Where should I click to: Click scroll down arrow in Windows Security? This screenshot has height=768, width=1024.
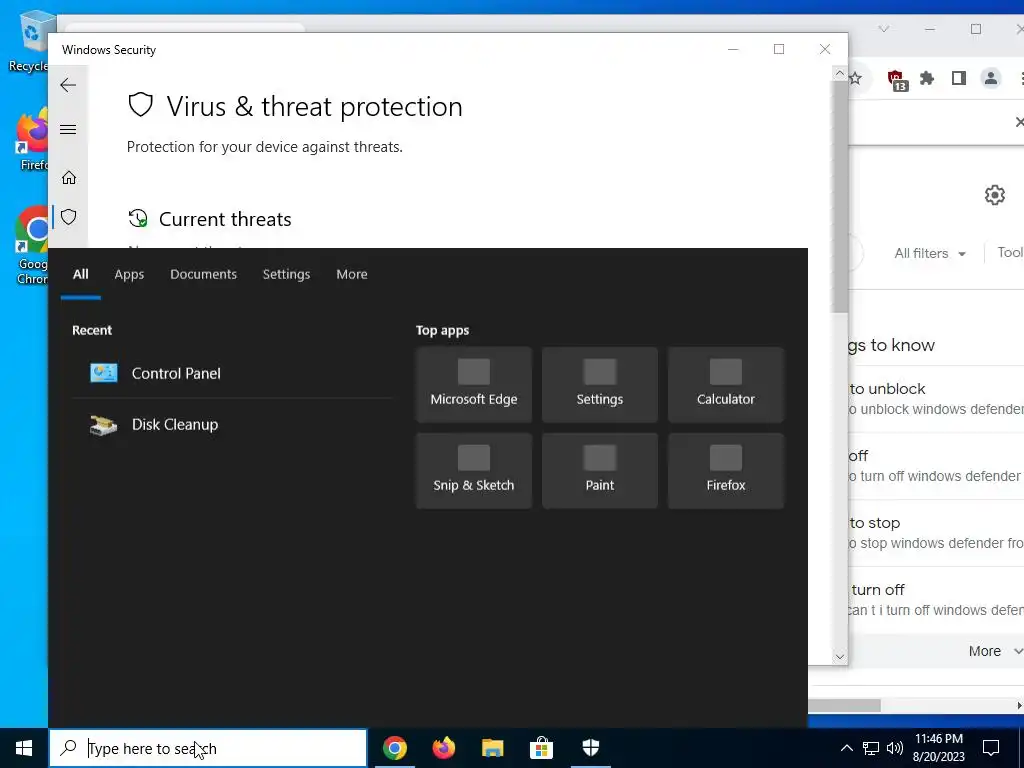839,656
